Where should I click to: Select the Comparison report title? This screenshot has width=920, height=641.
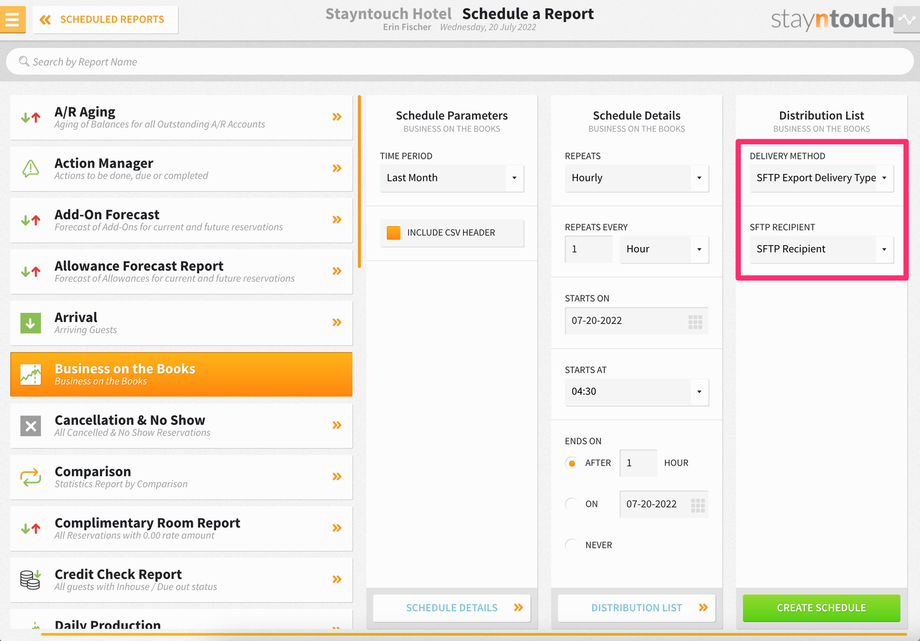pos(93,471)
